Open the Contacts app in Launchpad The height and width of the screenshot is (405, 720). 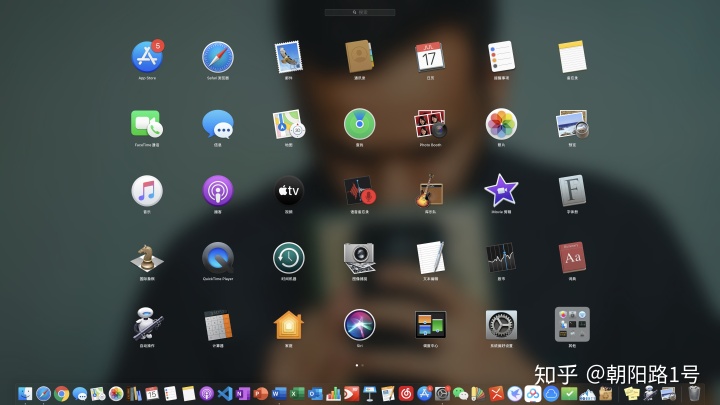(x=359, y=57)
